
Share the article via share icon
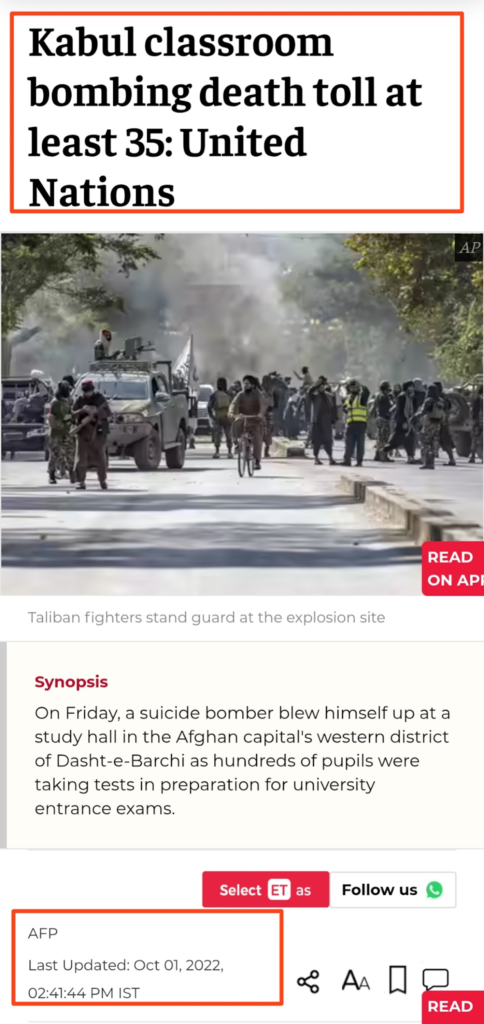click(308, 981)
